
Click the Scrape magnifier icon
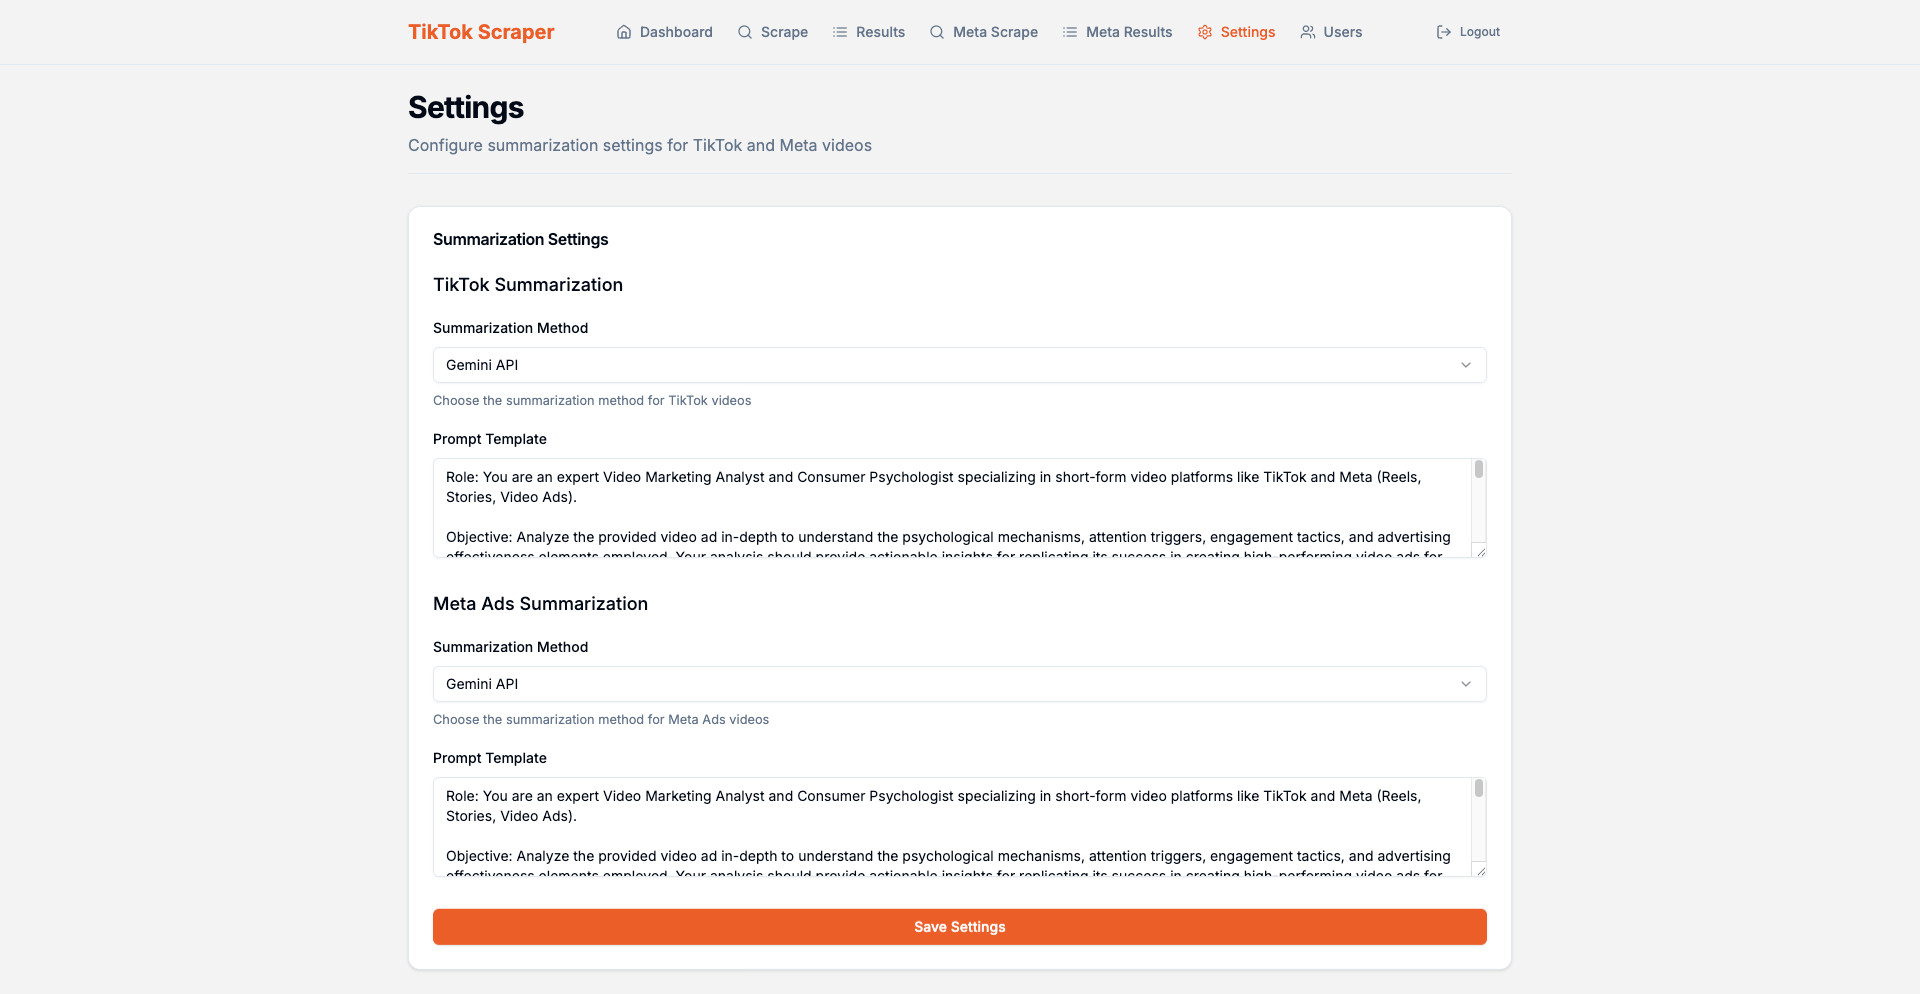(745, 32)
